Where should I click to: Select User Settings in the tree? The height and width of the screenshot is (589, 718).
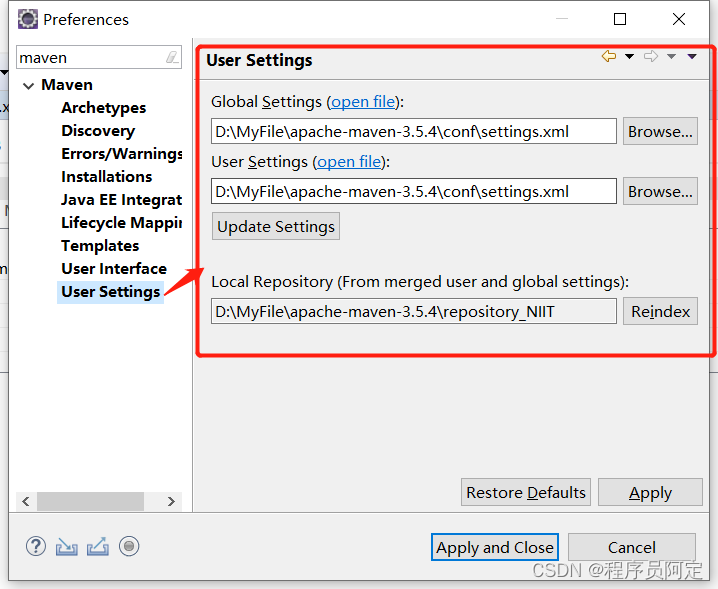tap(110, 292)
